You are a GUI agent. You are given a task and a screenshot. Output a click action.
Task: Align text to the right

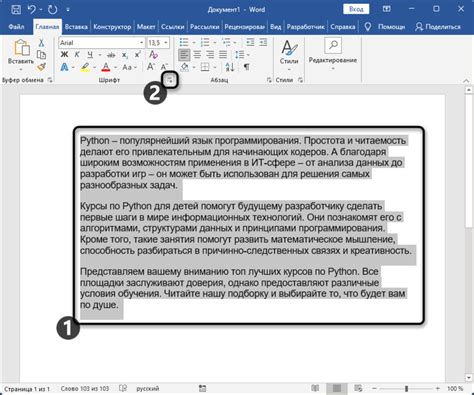[x=210, y=55]
